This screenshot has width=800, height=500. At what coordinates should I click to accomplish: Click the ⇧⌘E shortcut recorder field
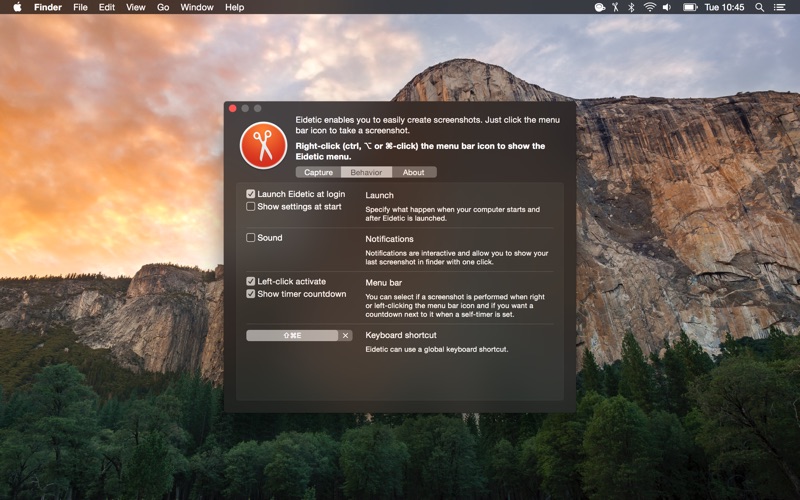(x=292, y=335)
